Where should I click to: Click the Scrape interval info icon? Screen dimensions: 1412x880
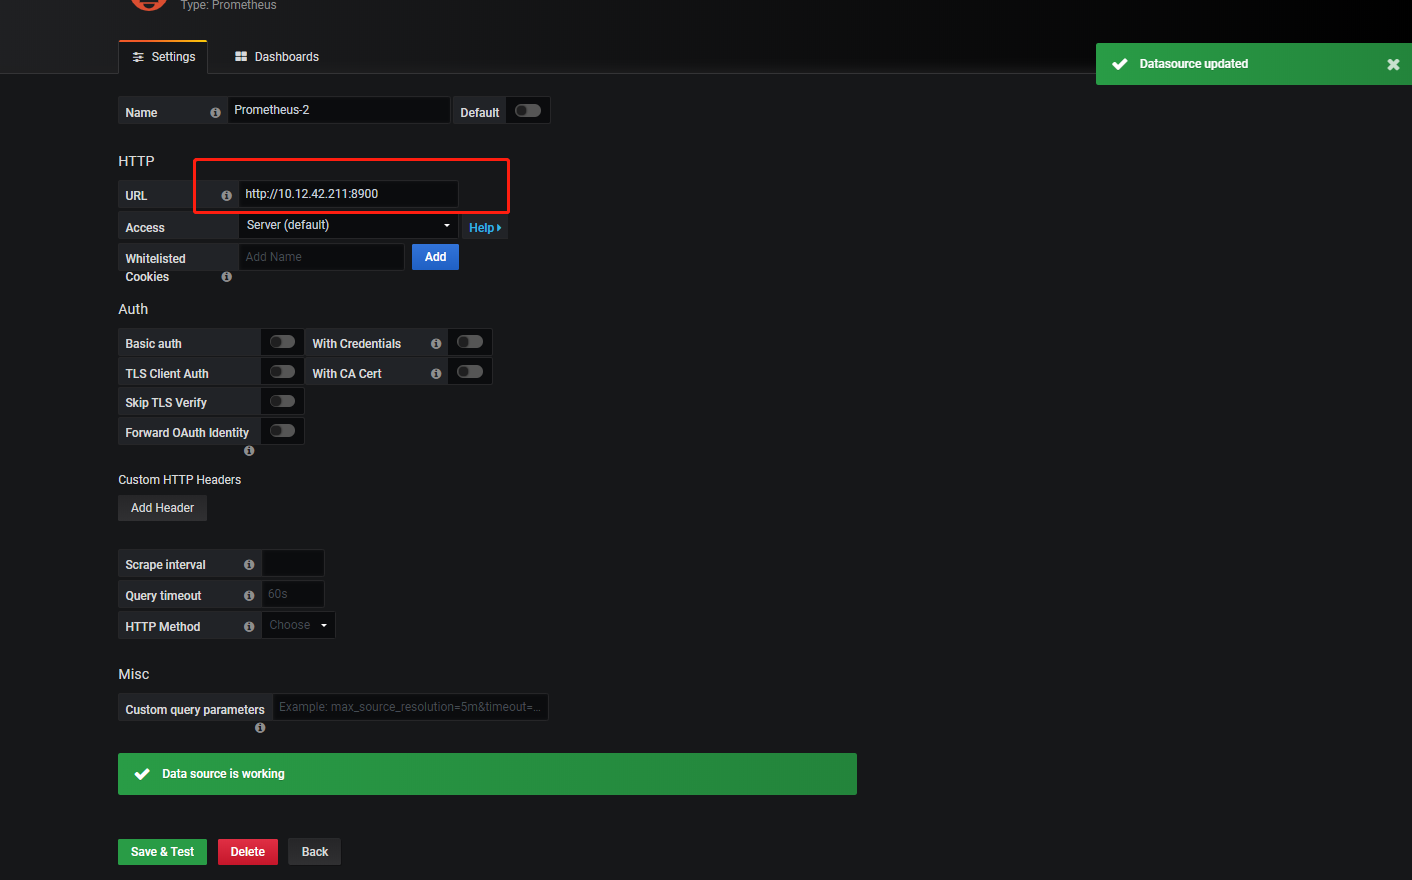coord(249,565)
